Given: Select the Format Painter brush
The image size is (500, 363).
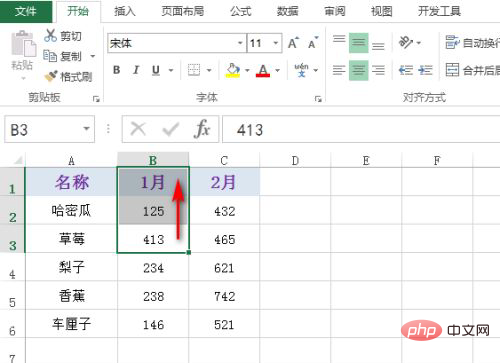Looking at the screenshot, I should click(x=51, y=77).
